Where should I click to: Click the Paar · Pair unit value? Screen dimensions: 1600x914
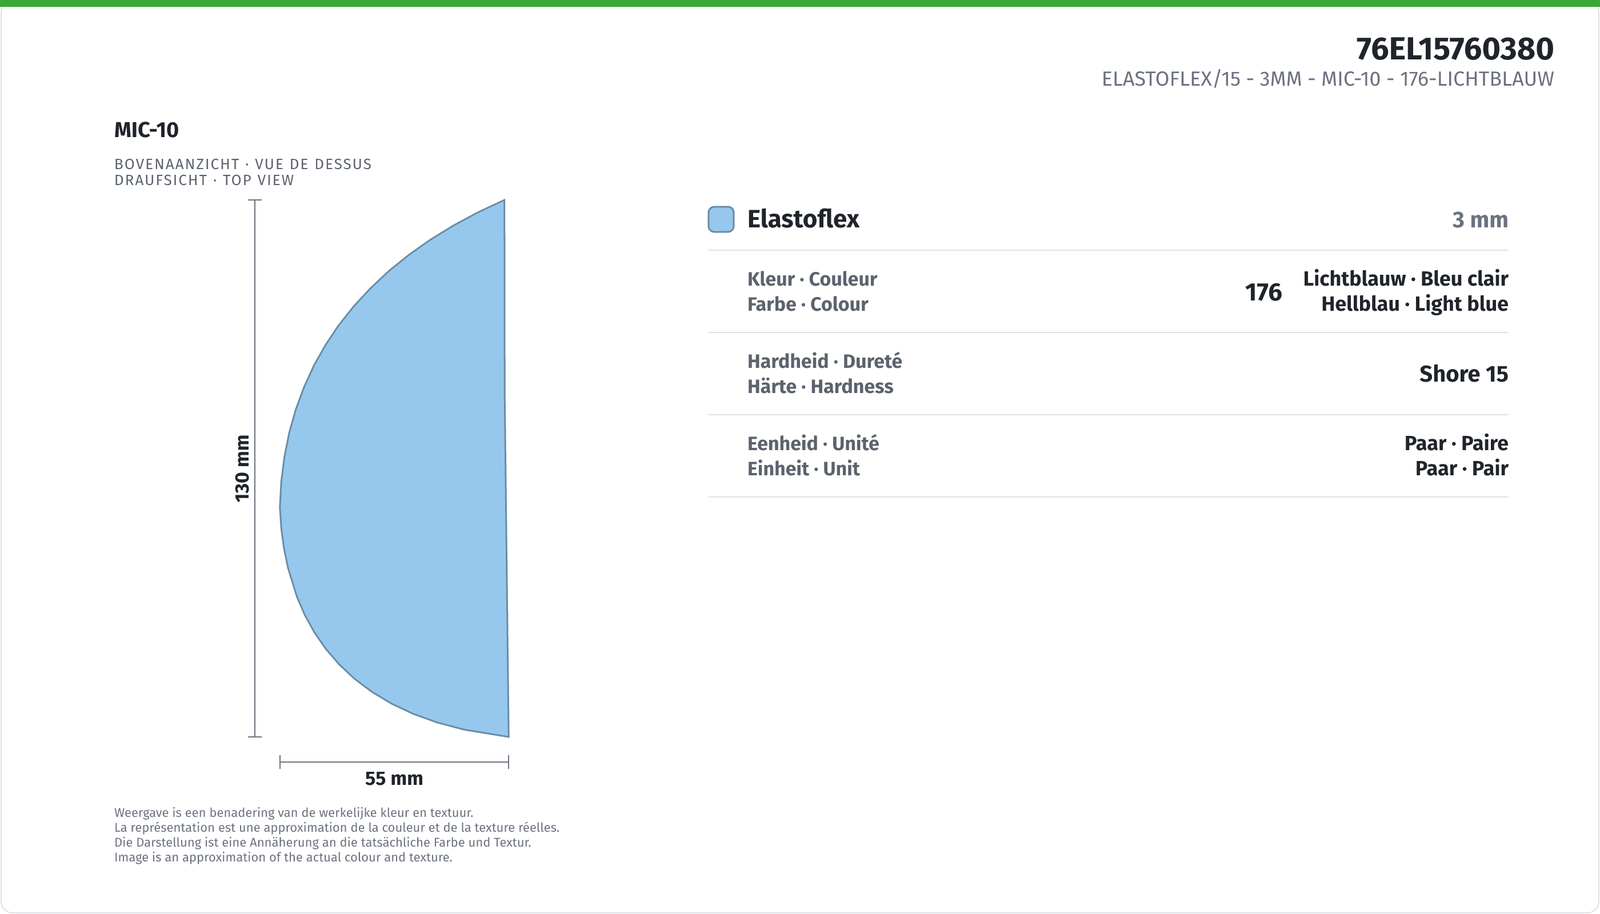point(1461,468)
